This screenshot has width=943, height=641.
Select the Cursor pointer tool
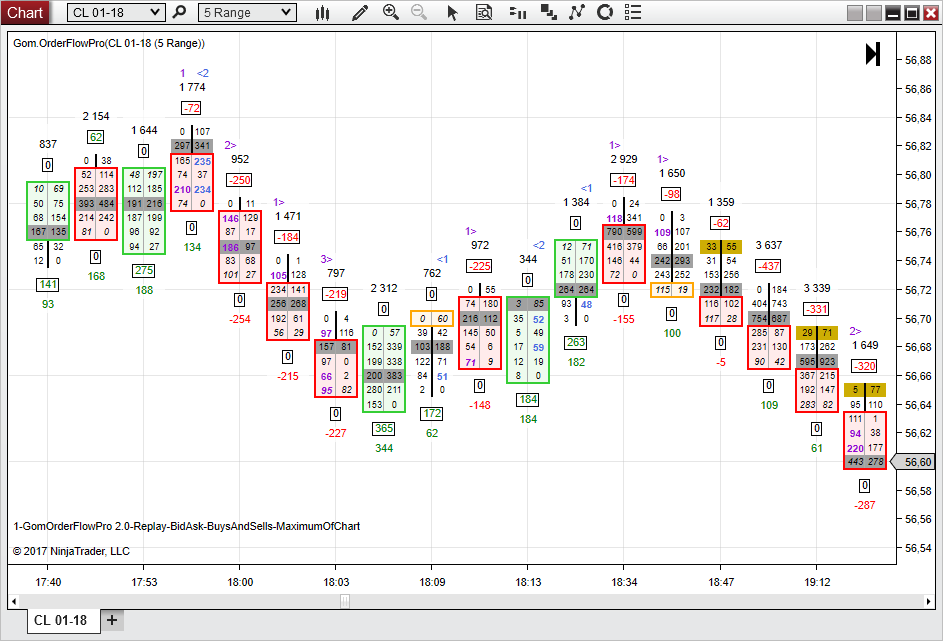452,12
